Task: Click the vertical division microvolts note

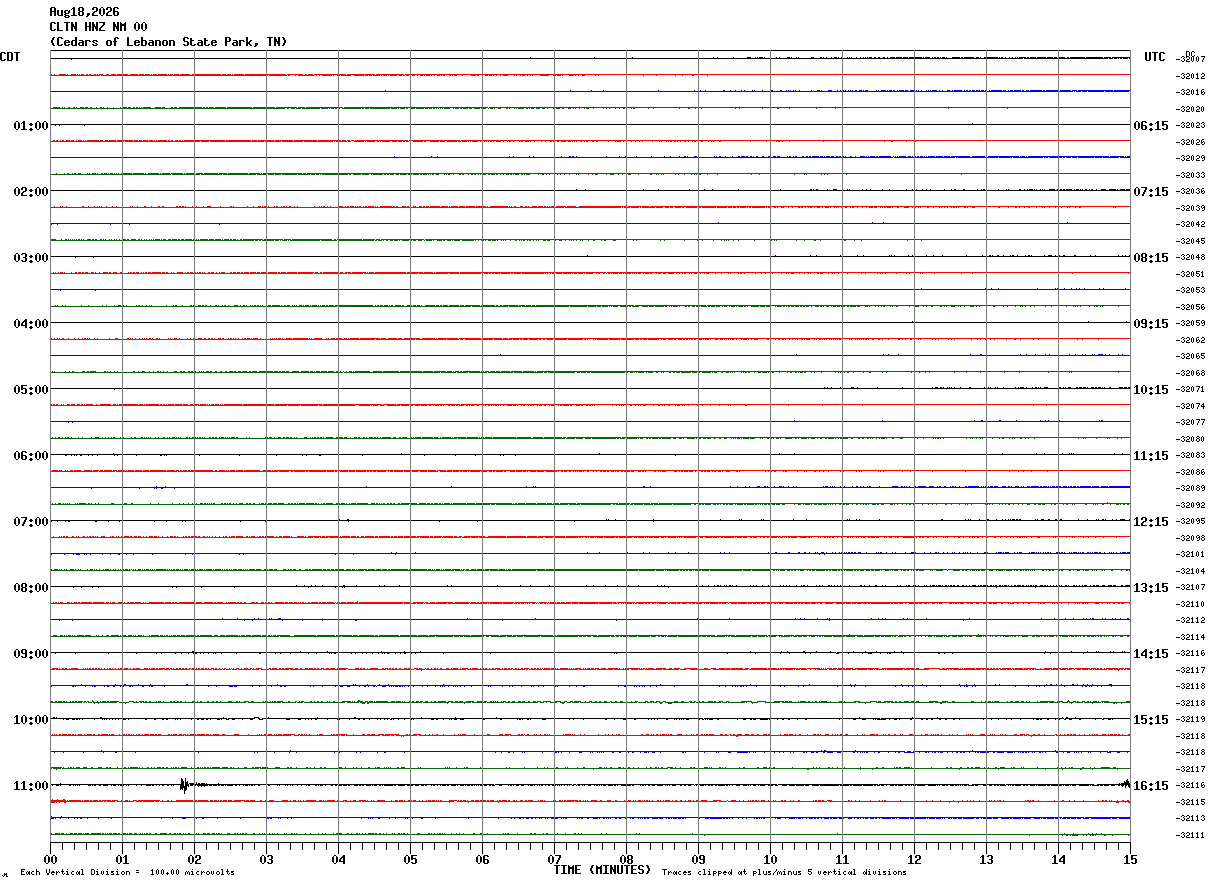Action: coord(127,872)
